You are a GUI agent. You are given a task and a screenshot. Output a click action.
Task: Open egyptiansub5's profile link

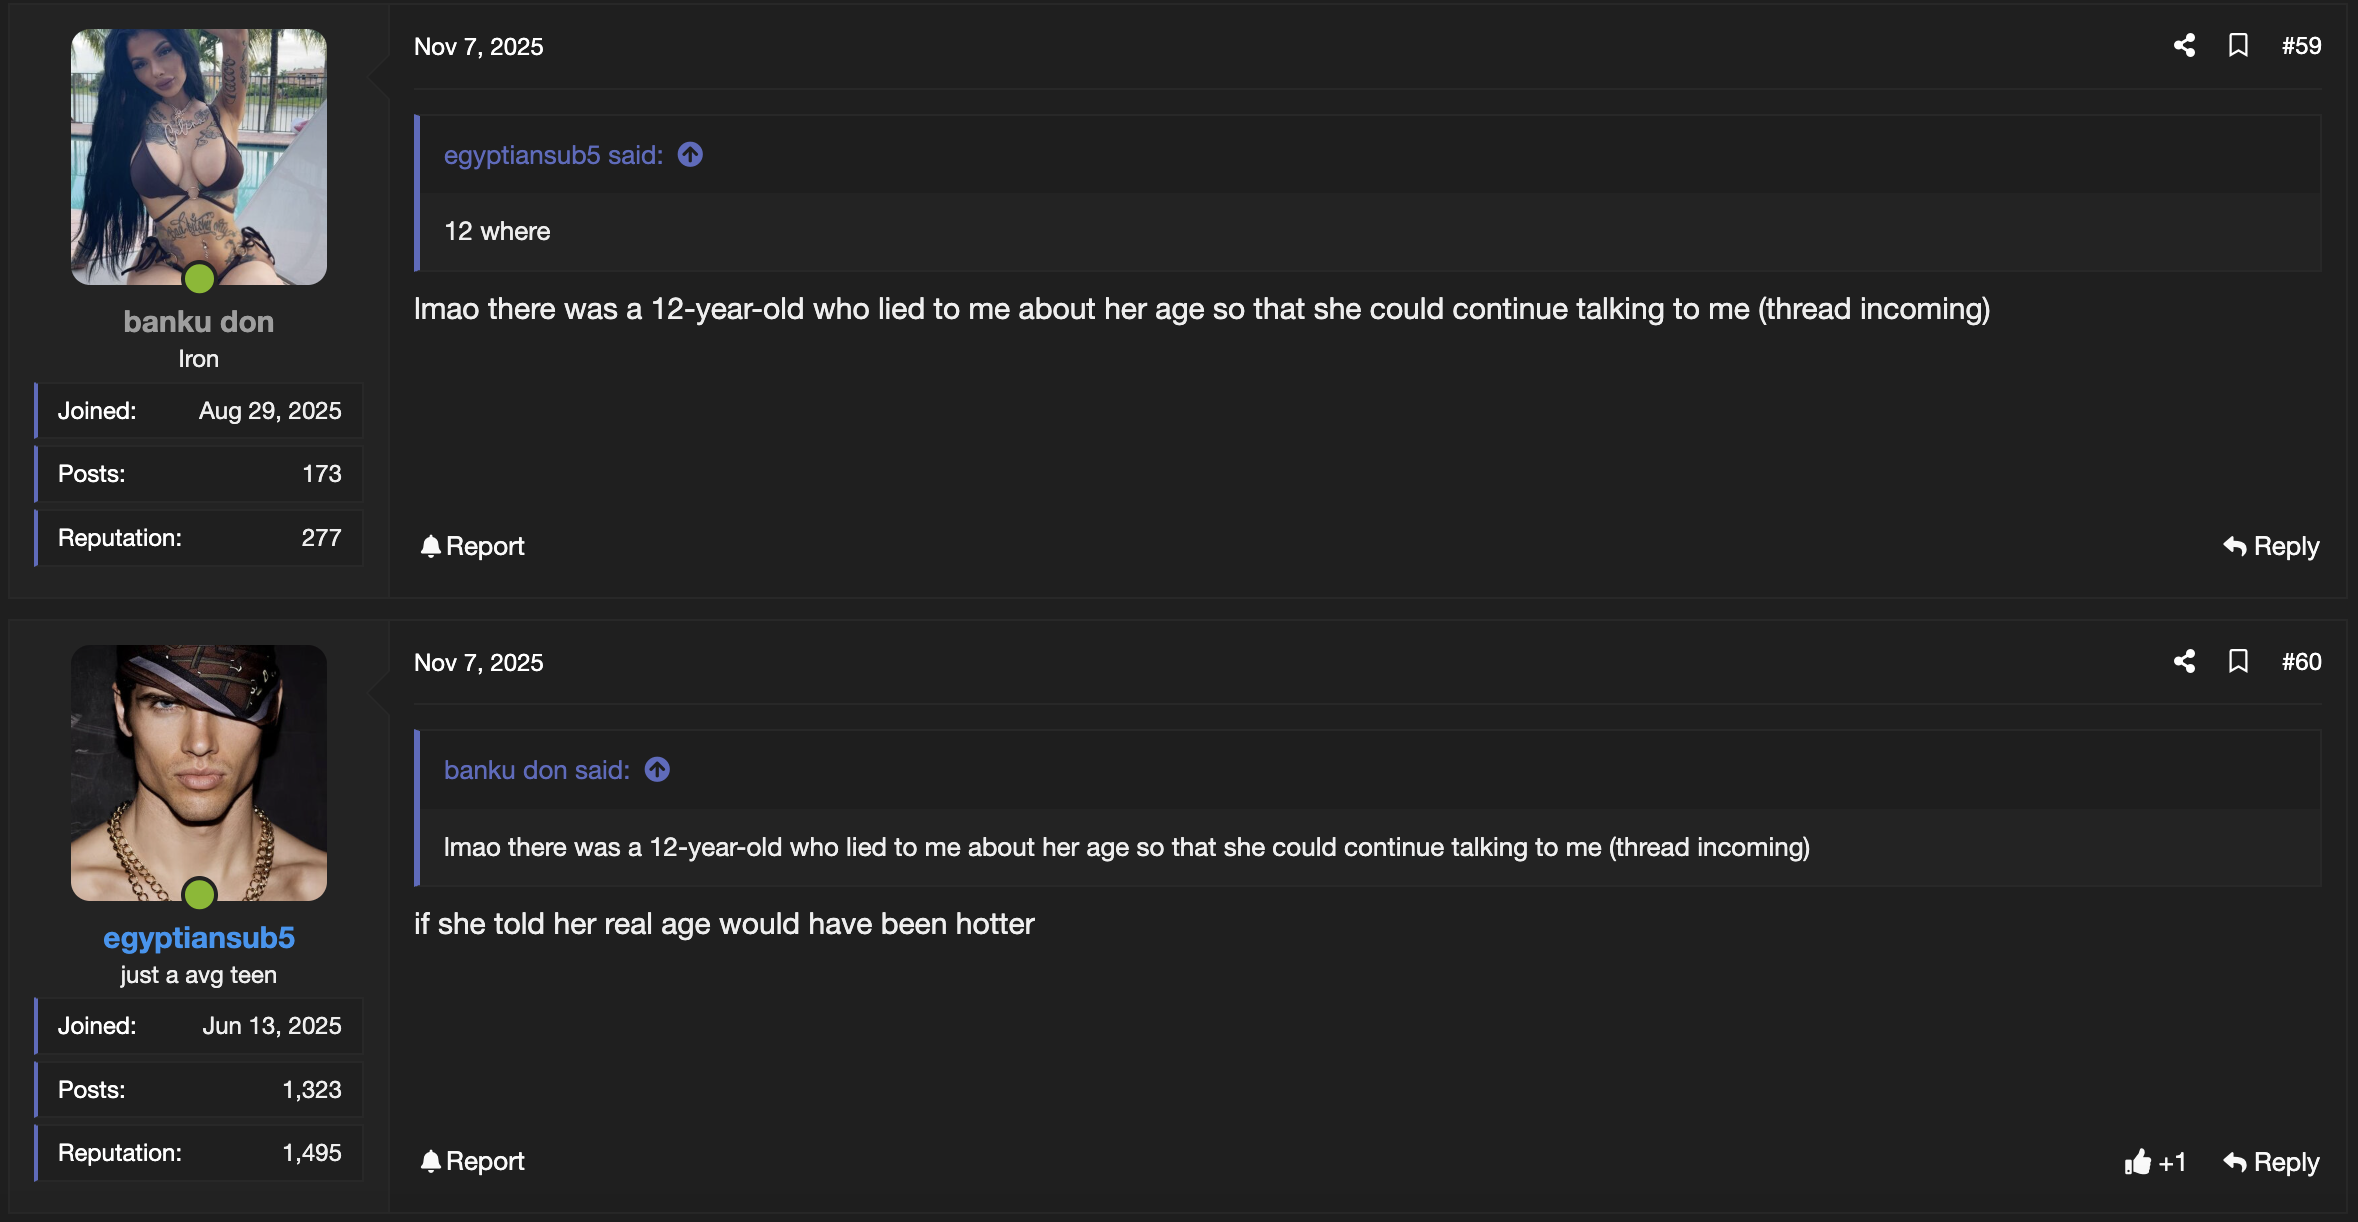[198, 937]
